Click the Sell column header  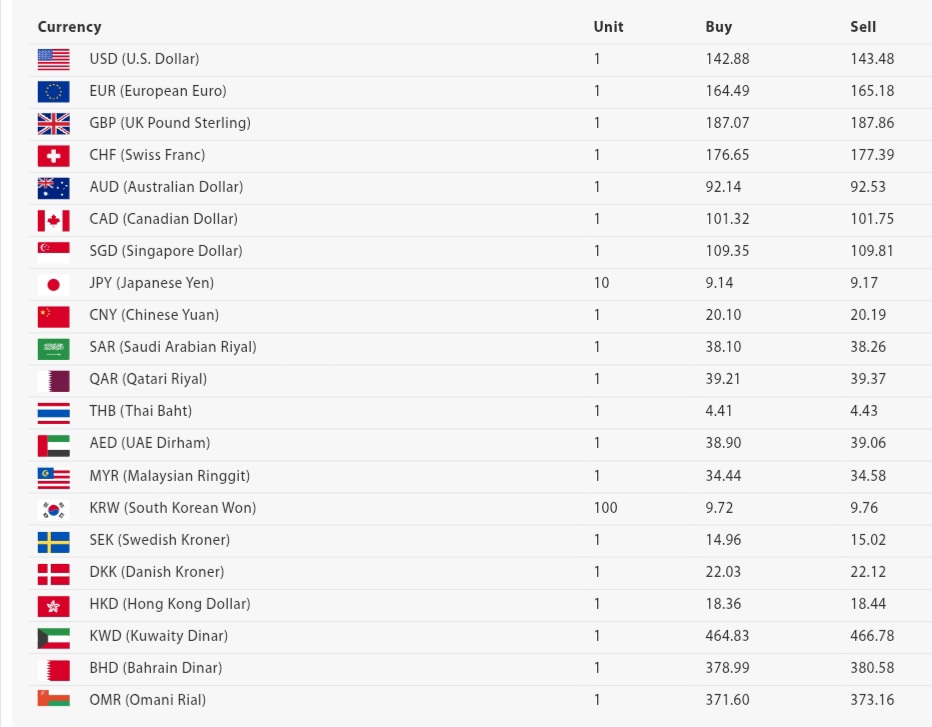click(863, 27)
